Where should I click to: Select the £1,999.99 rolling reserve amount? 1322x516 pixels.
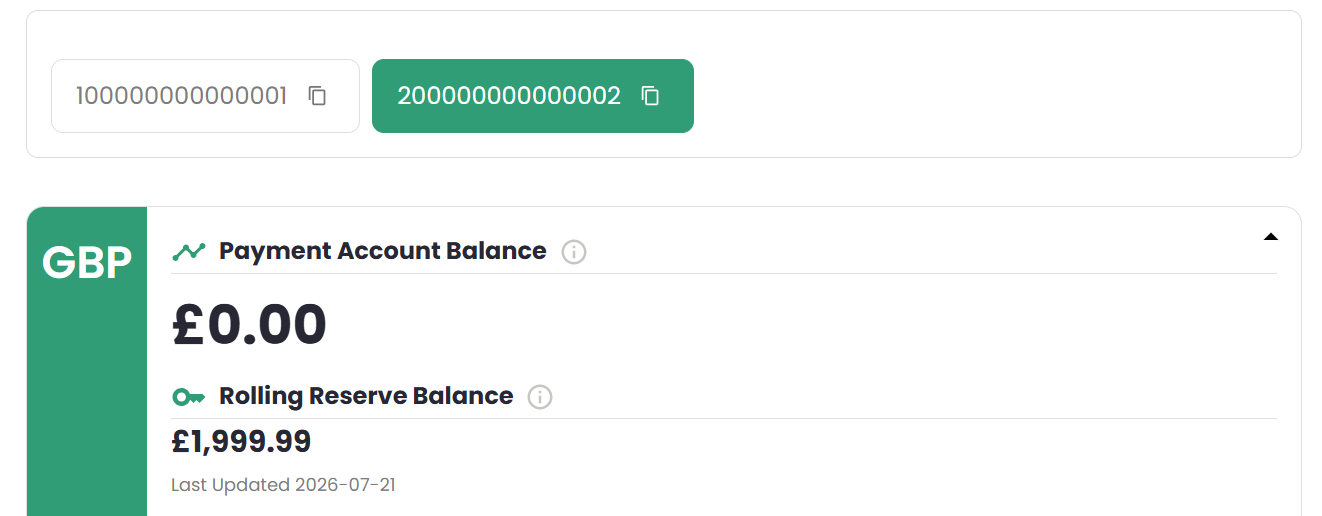click(241, 441)
